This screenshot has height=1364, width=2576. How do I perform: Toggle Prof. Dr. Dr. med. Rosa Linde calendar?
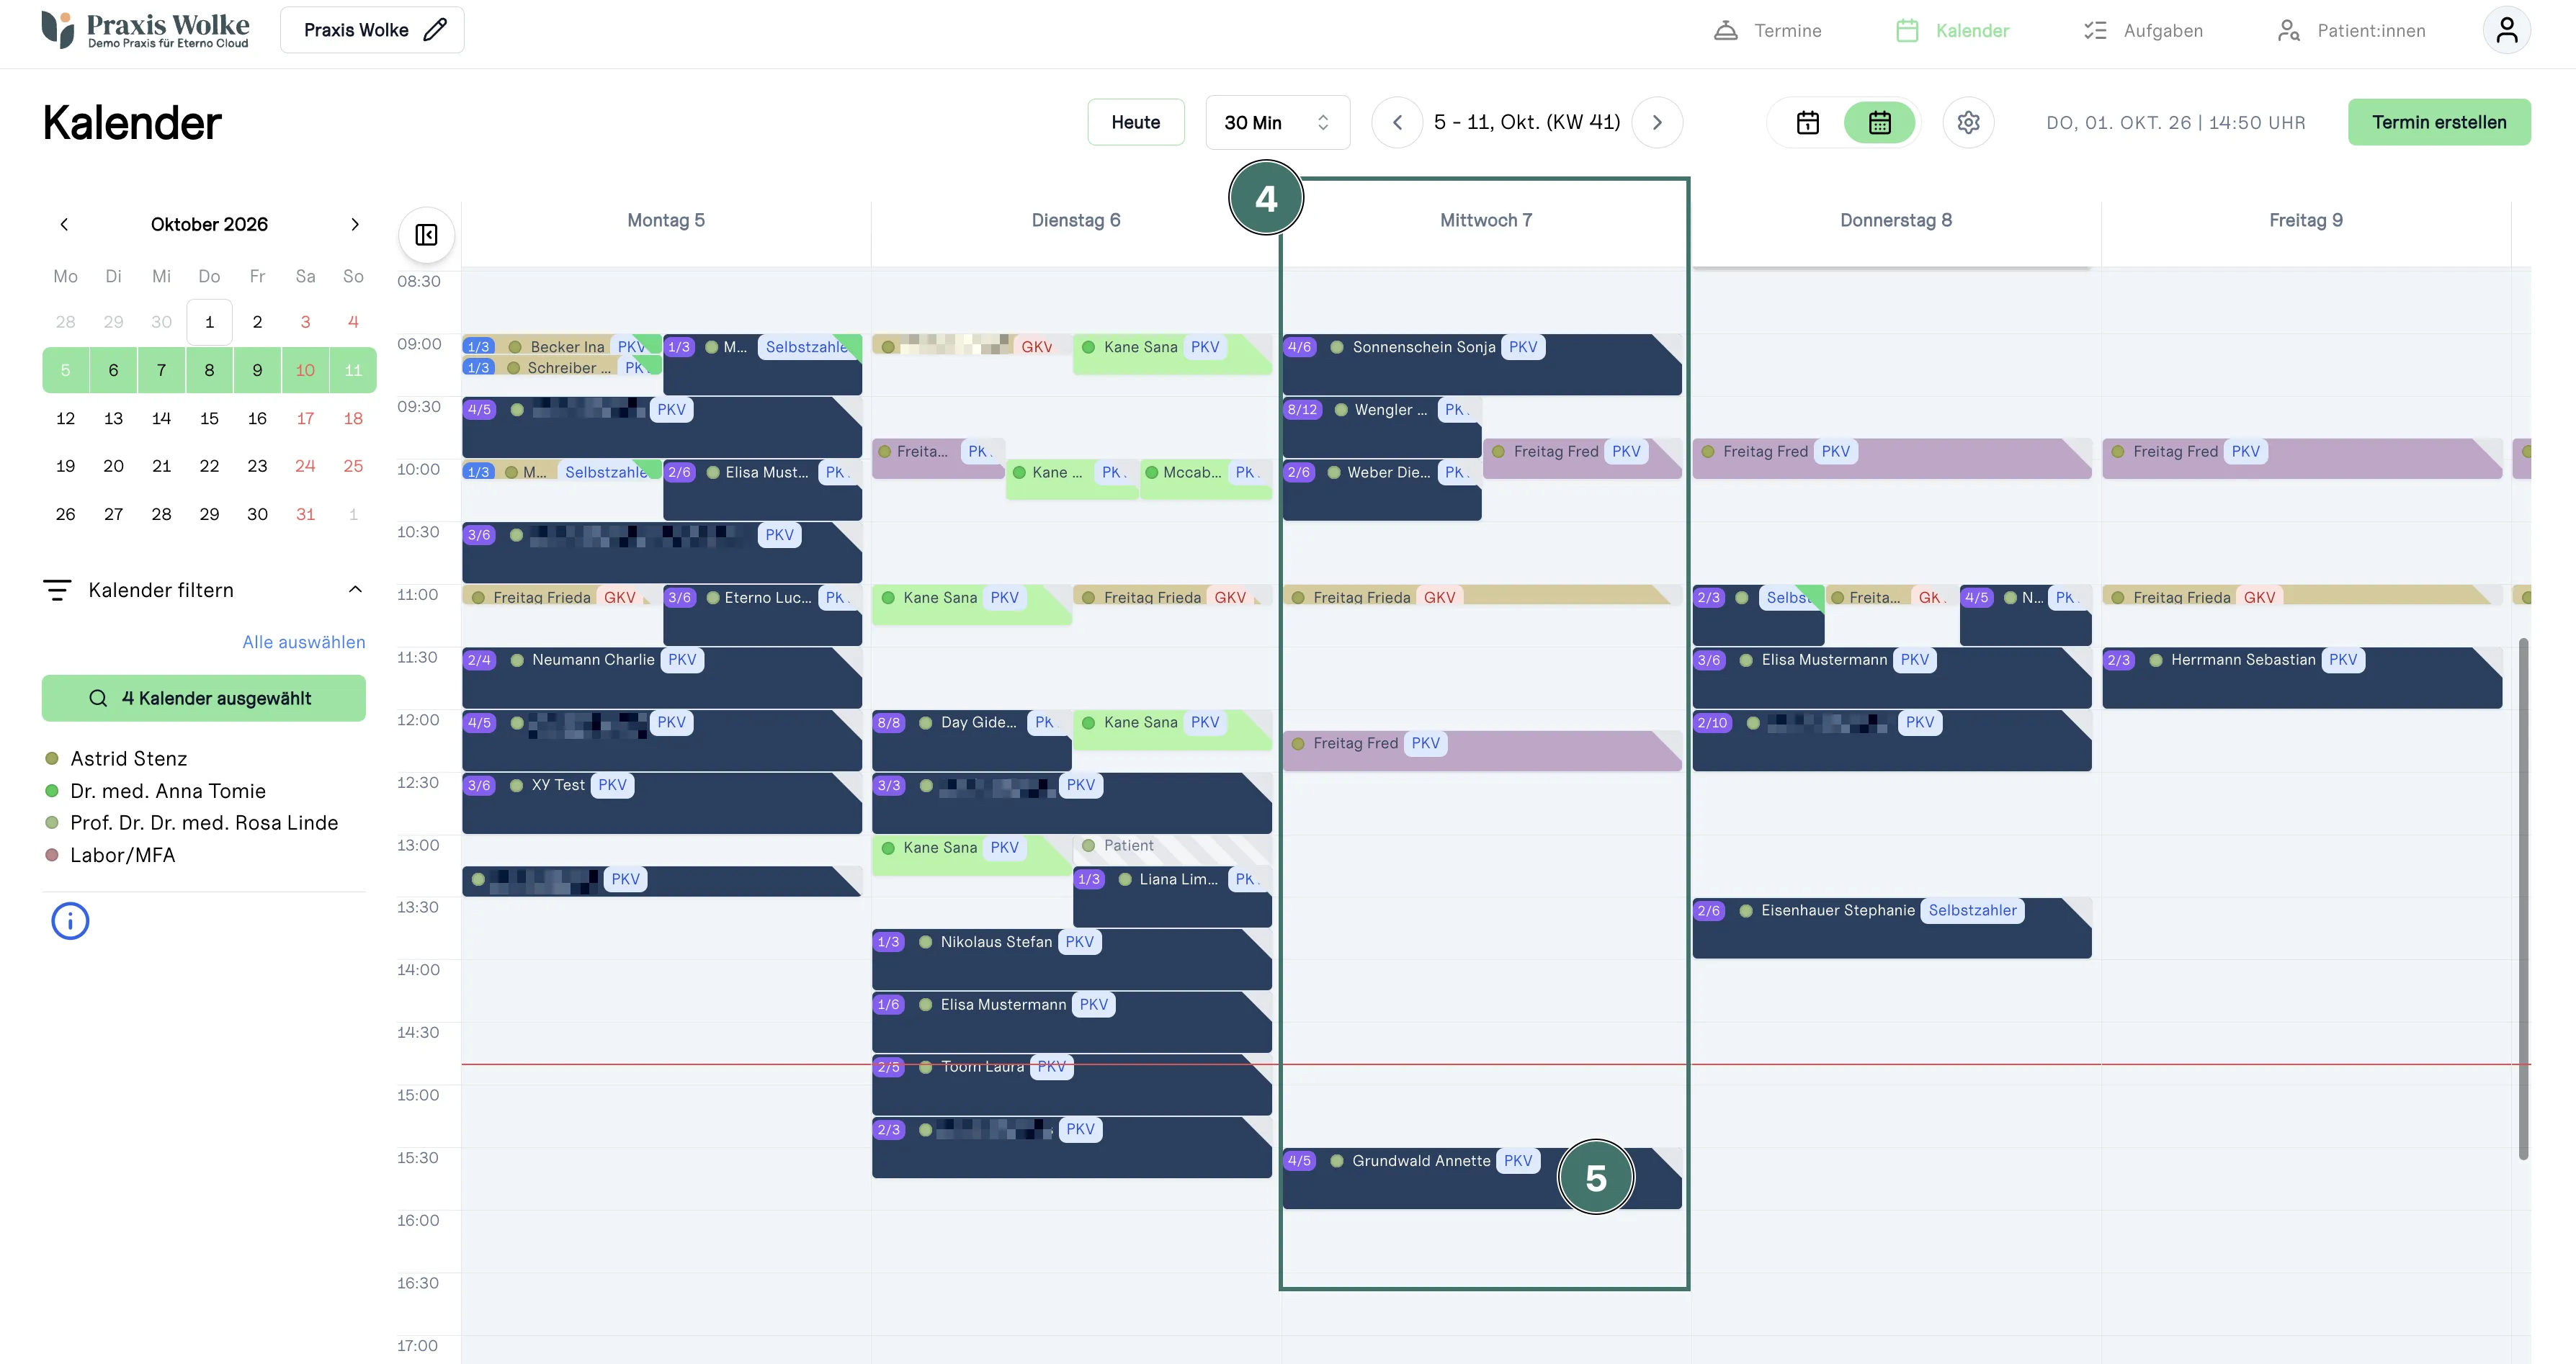click(x=191, y=823)
